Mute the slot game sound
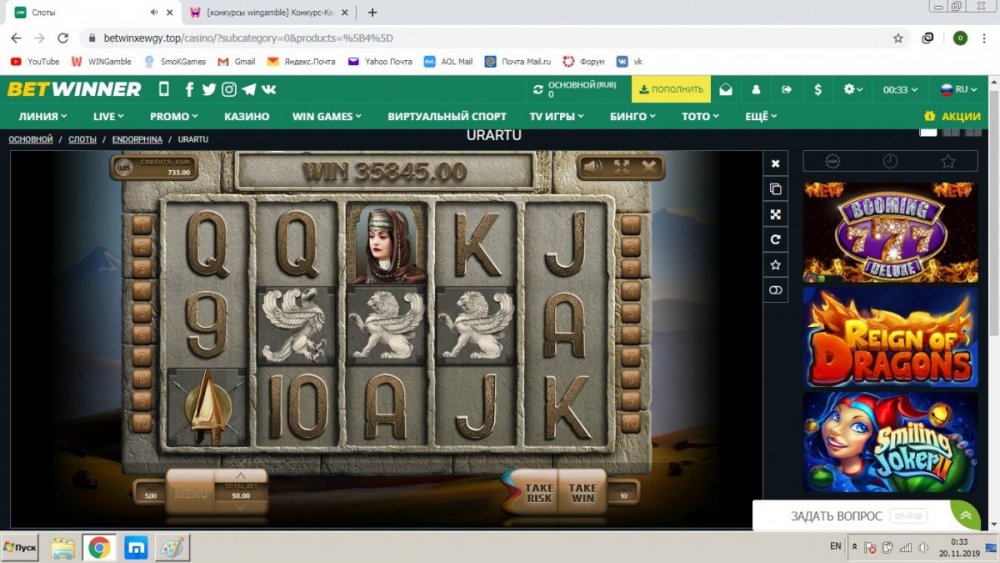This screenshot has width=1000, height=563. pyautogui.click(x=592, y=166)
